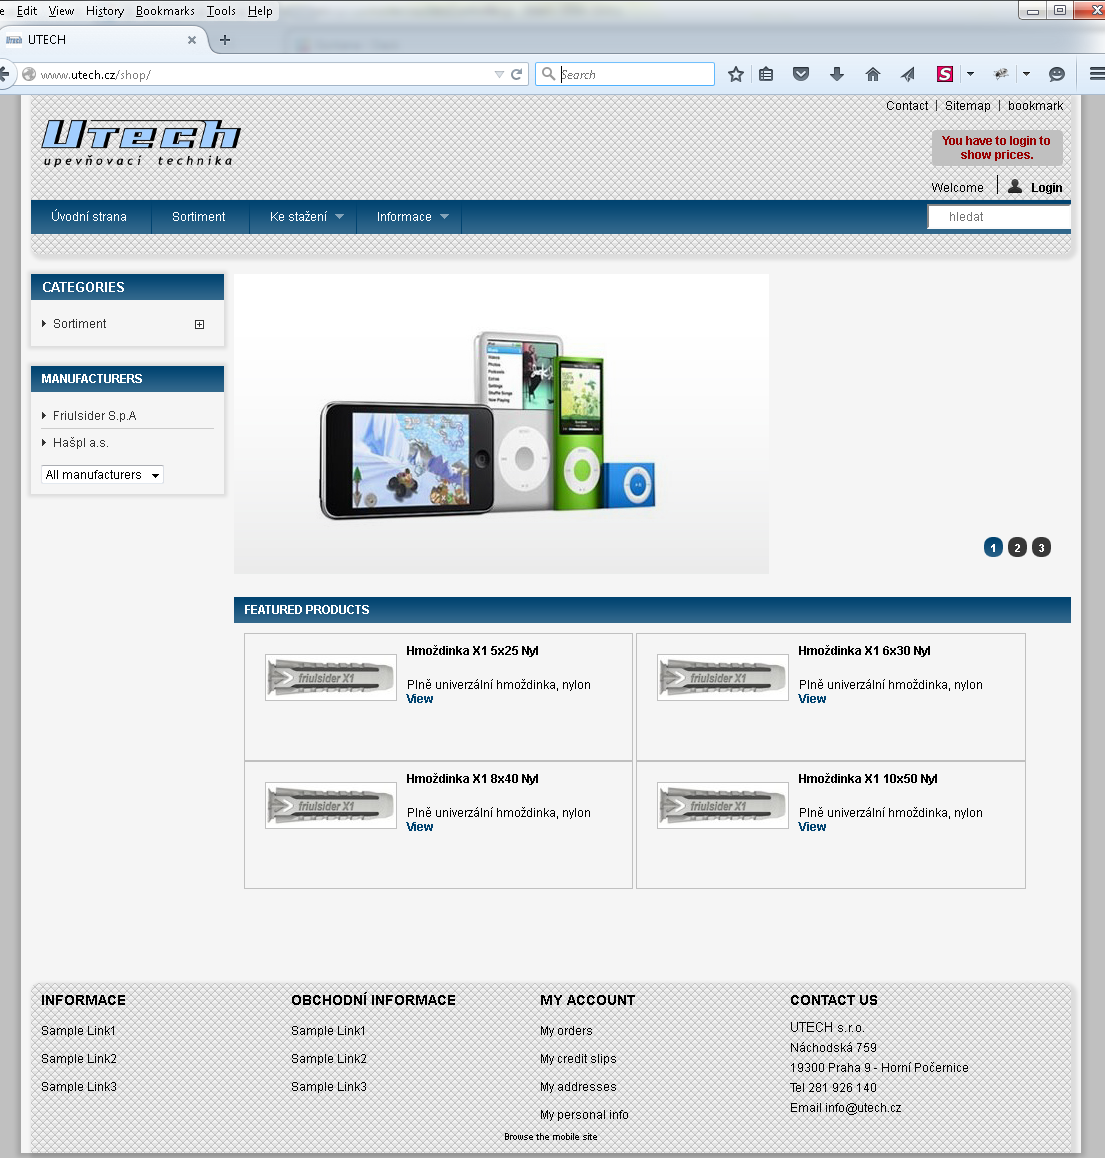Open the All manufacturers dropdown
1105x1158 pixels.
[x=102, y=475]
